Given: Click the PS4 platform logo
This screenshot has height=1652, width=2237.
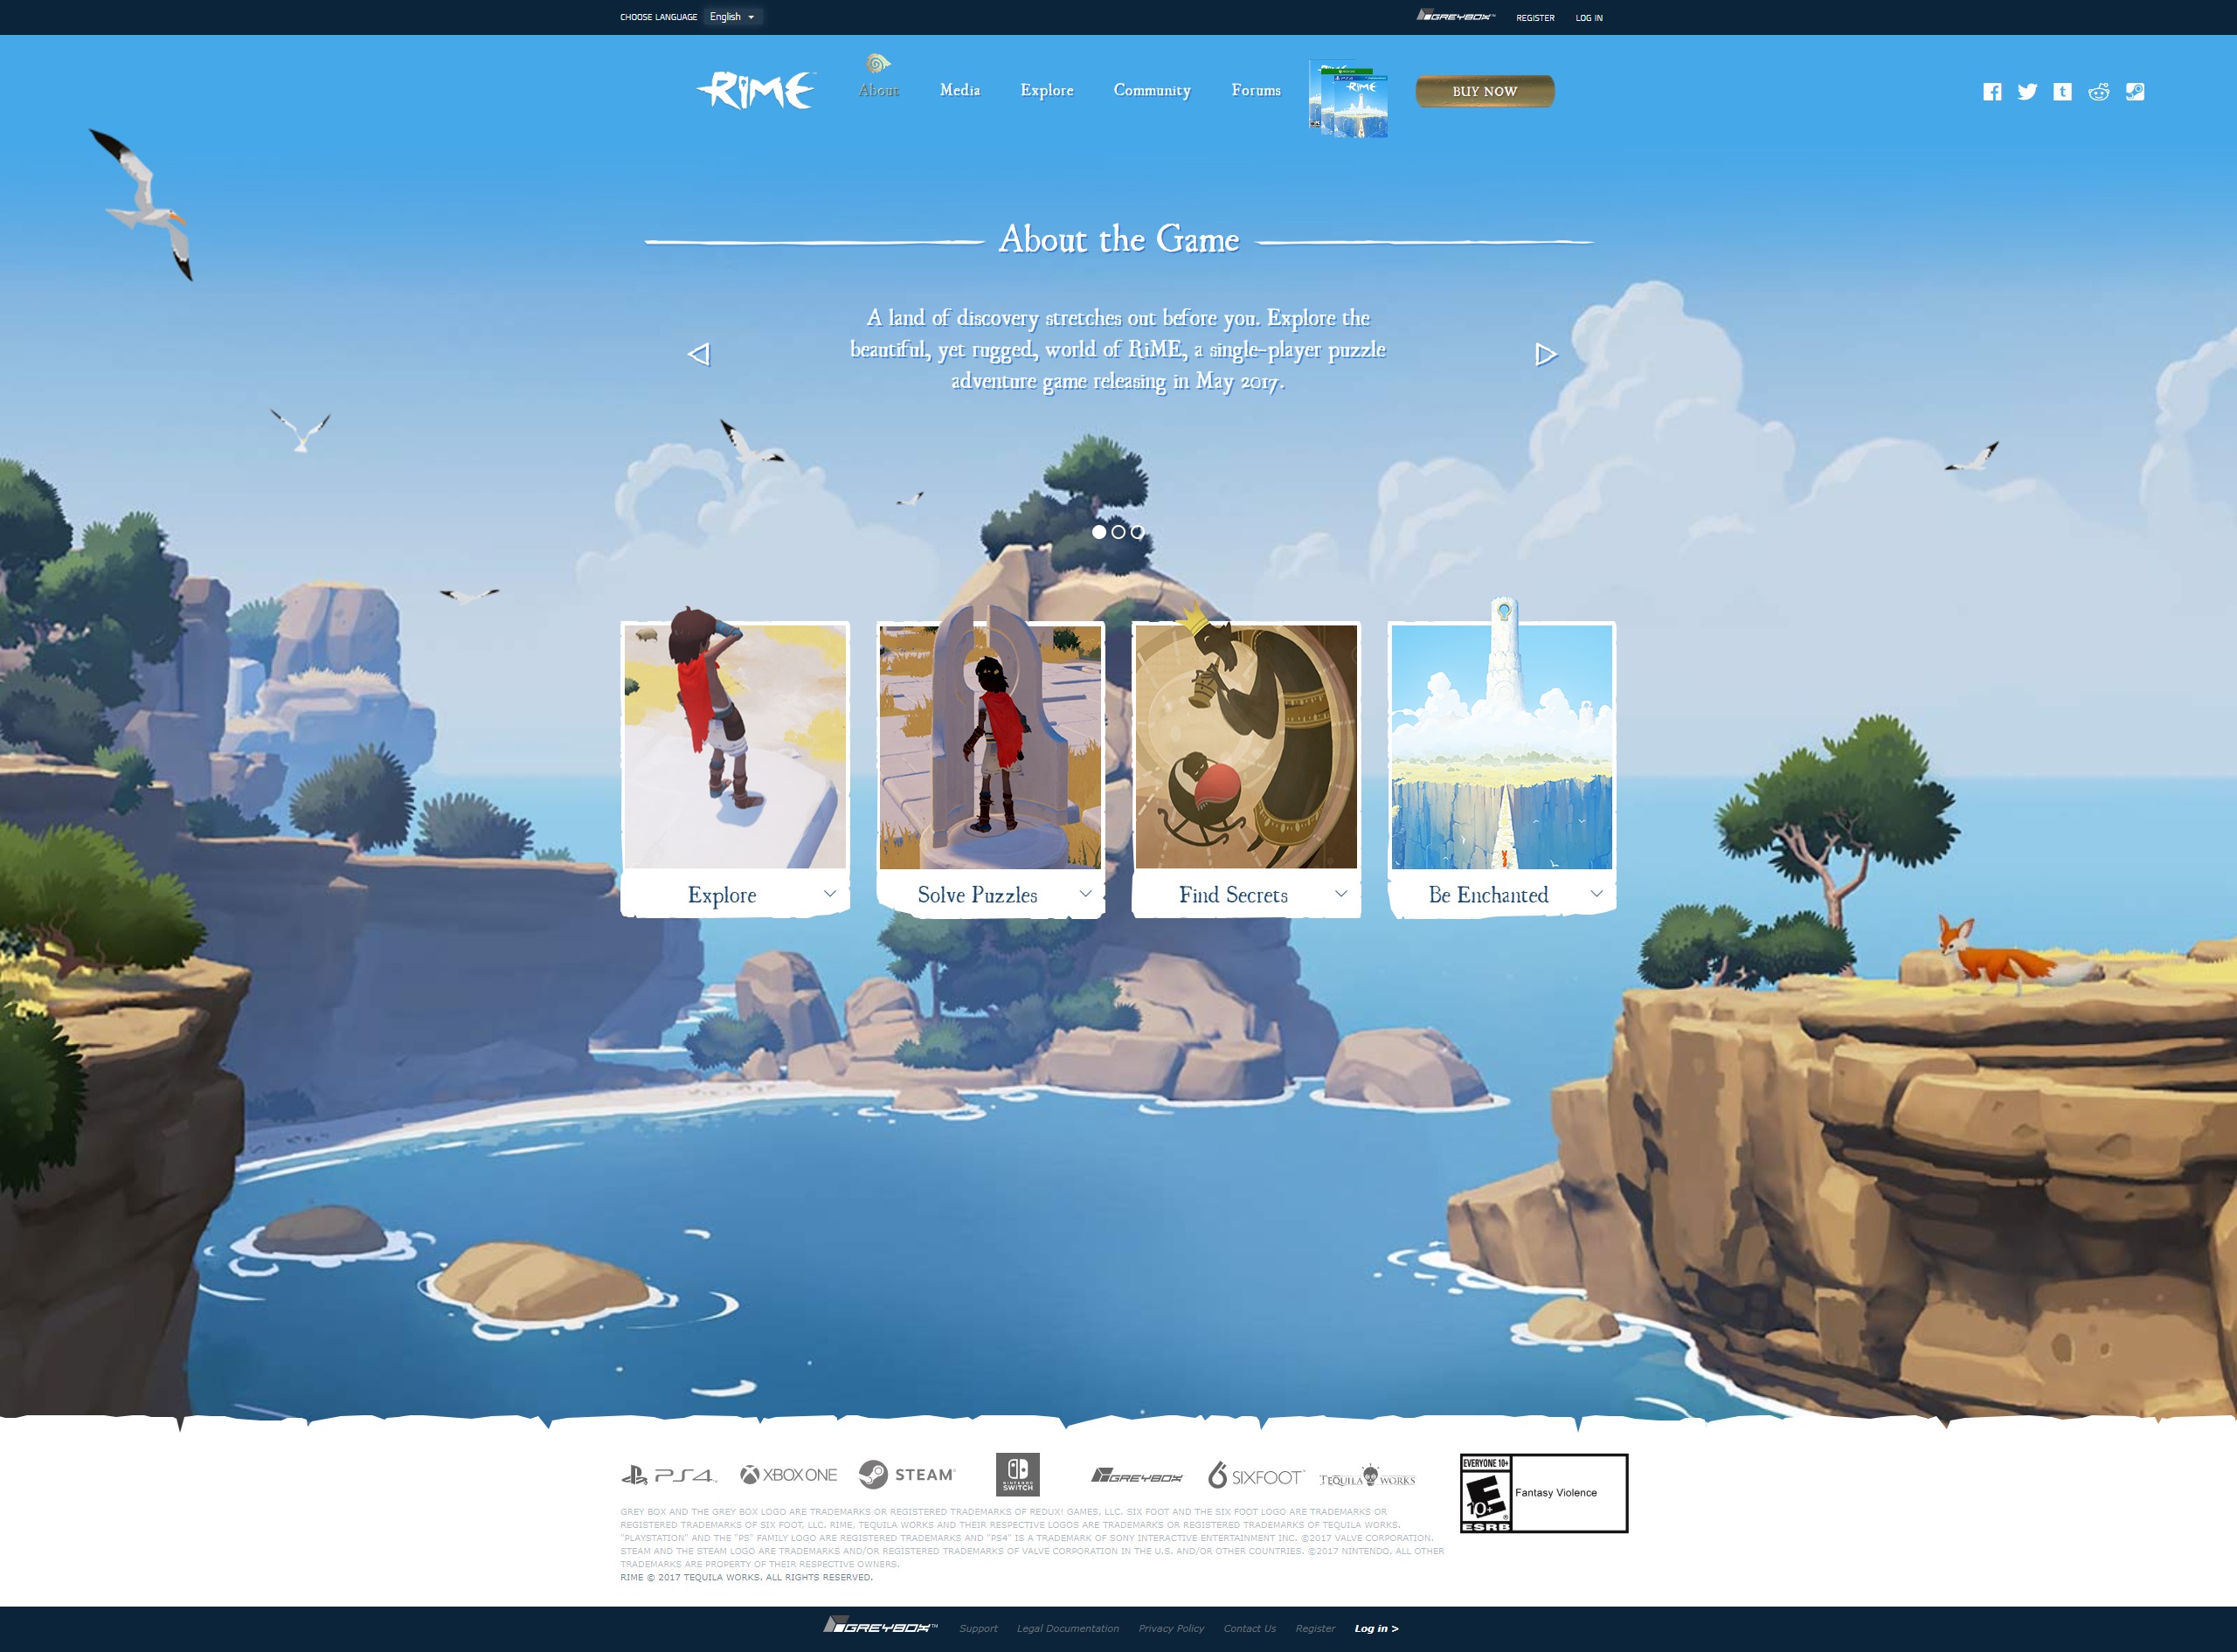Looking at the screenshot, I should coord(668,1475).
